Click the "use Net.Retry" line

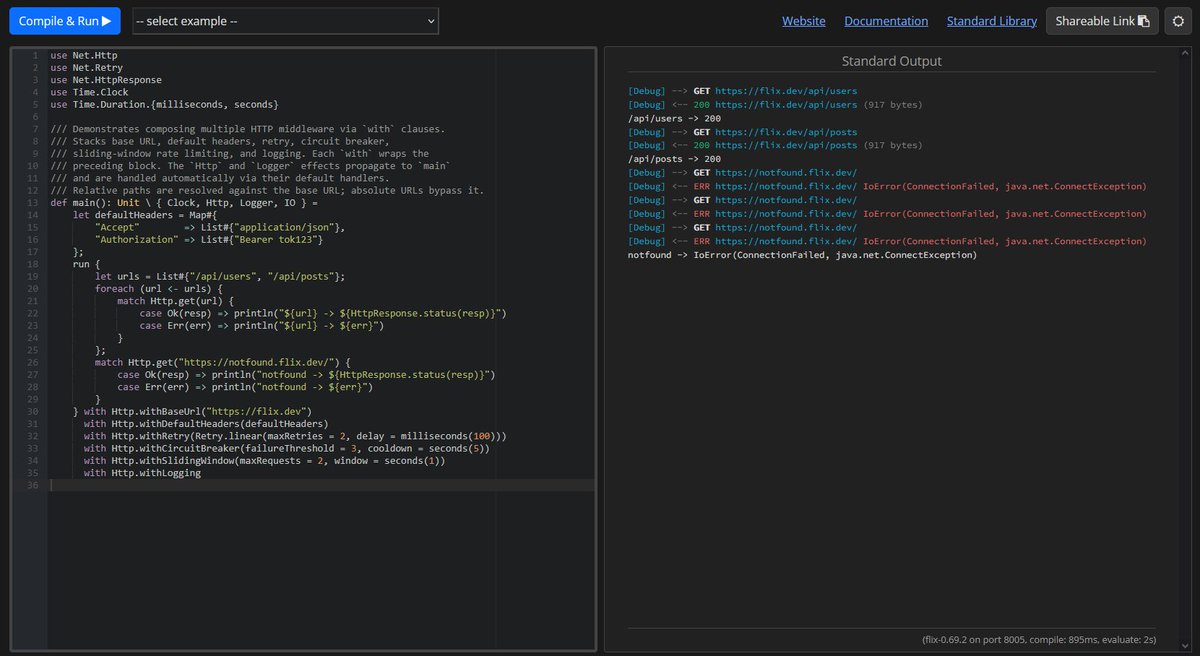(86, 66)
